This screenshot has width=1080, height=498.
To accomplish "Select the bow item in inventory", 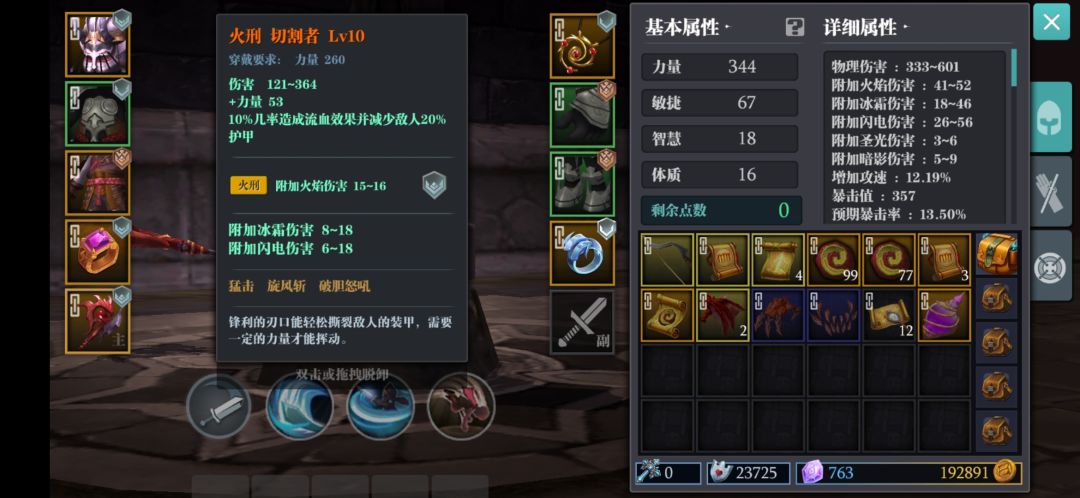I will 667,260.
